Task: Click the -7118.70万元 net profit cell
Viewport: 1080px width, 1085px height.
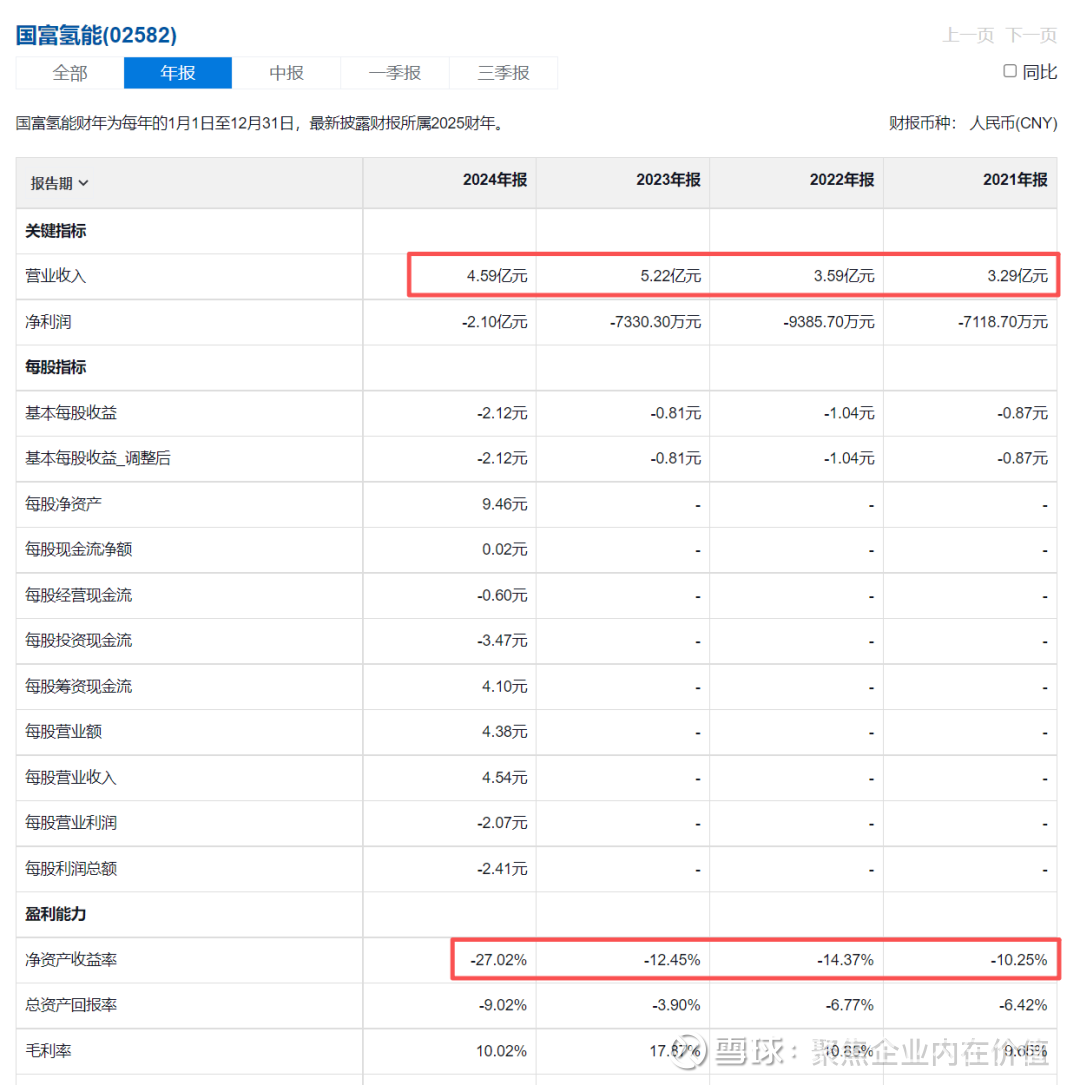Action: click(x=1003, y=322)
